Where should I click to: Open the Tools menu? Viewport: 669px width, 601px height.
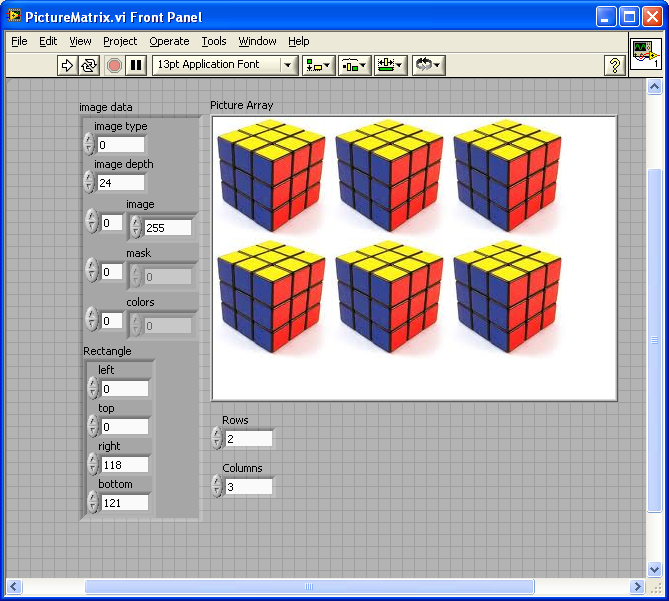coord(214,41)
